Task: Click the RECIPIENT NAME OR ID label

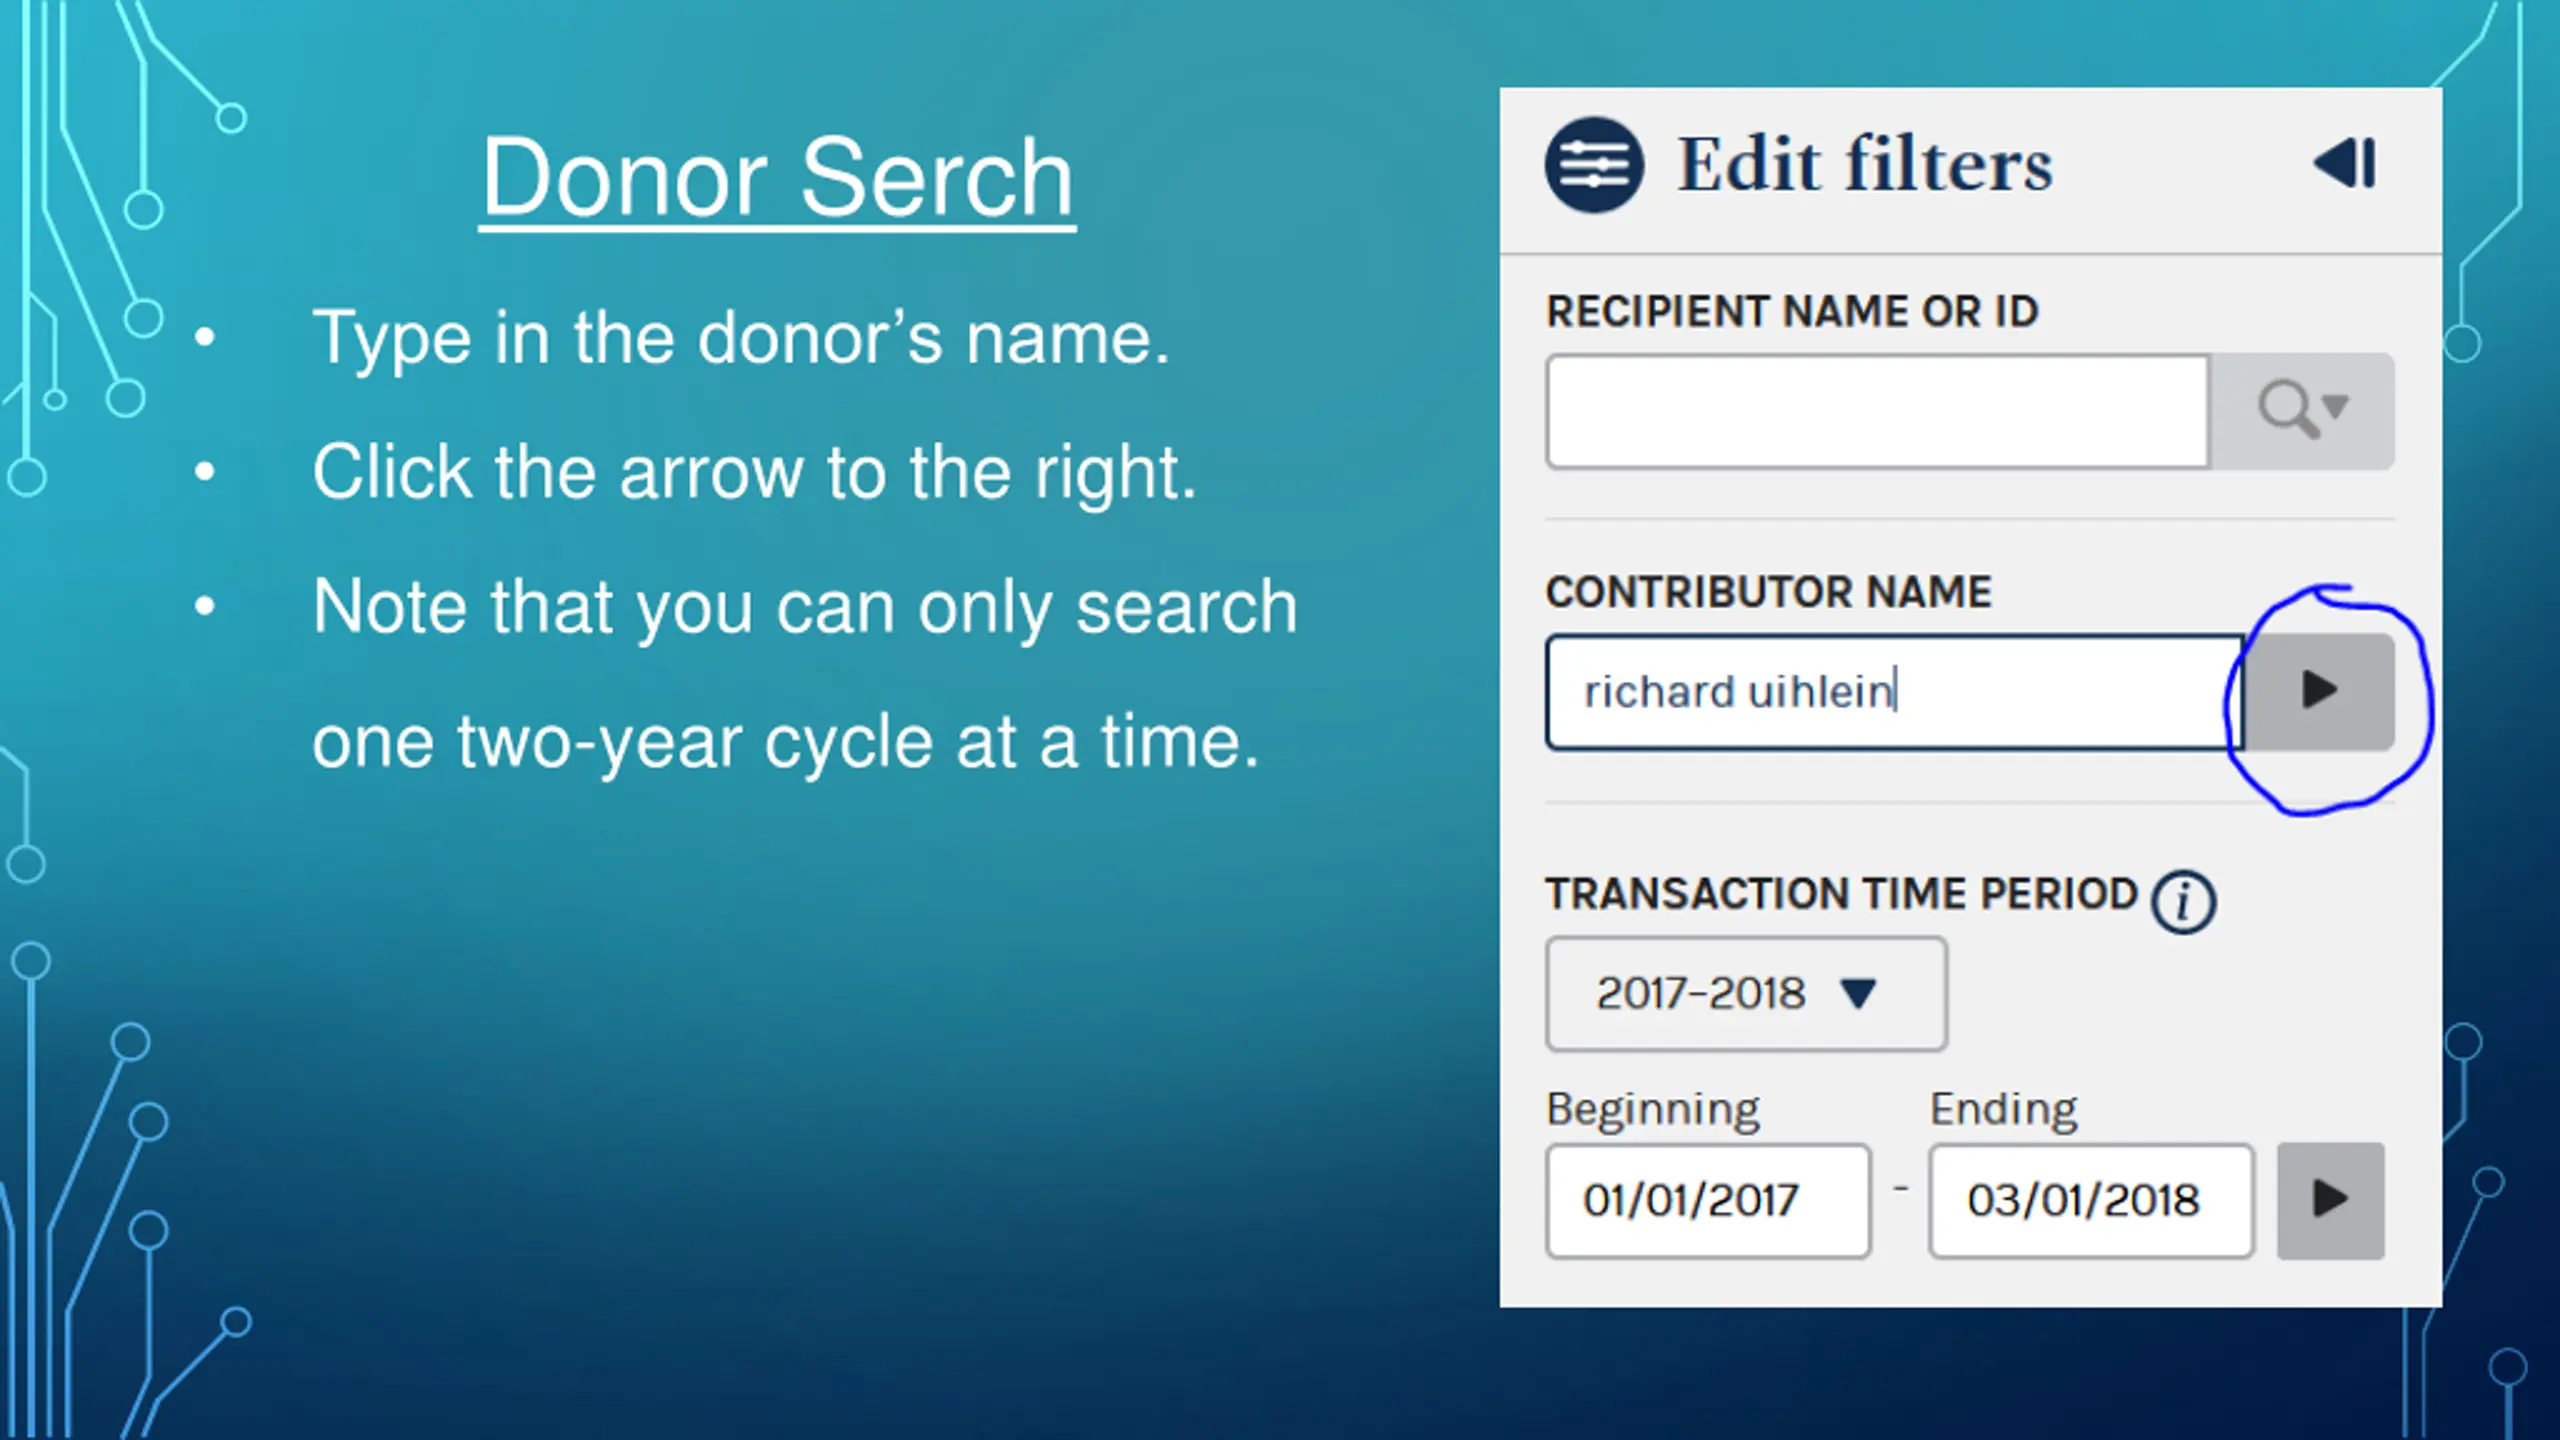Action: [1792, 312]
